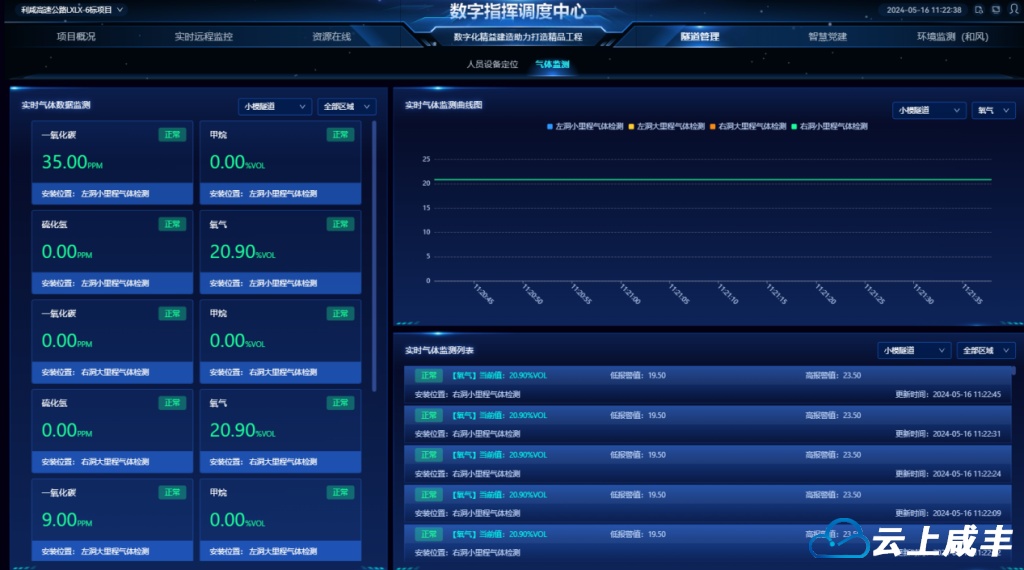
Task: Open 全部区域 dropdown in 实时气体数据监测 panel
Action: [346, 106]
